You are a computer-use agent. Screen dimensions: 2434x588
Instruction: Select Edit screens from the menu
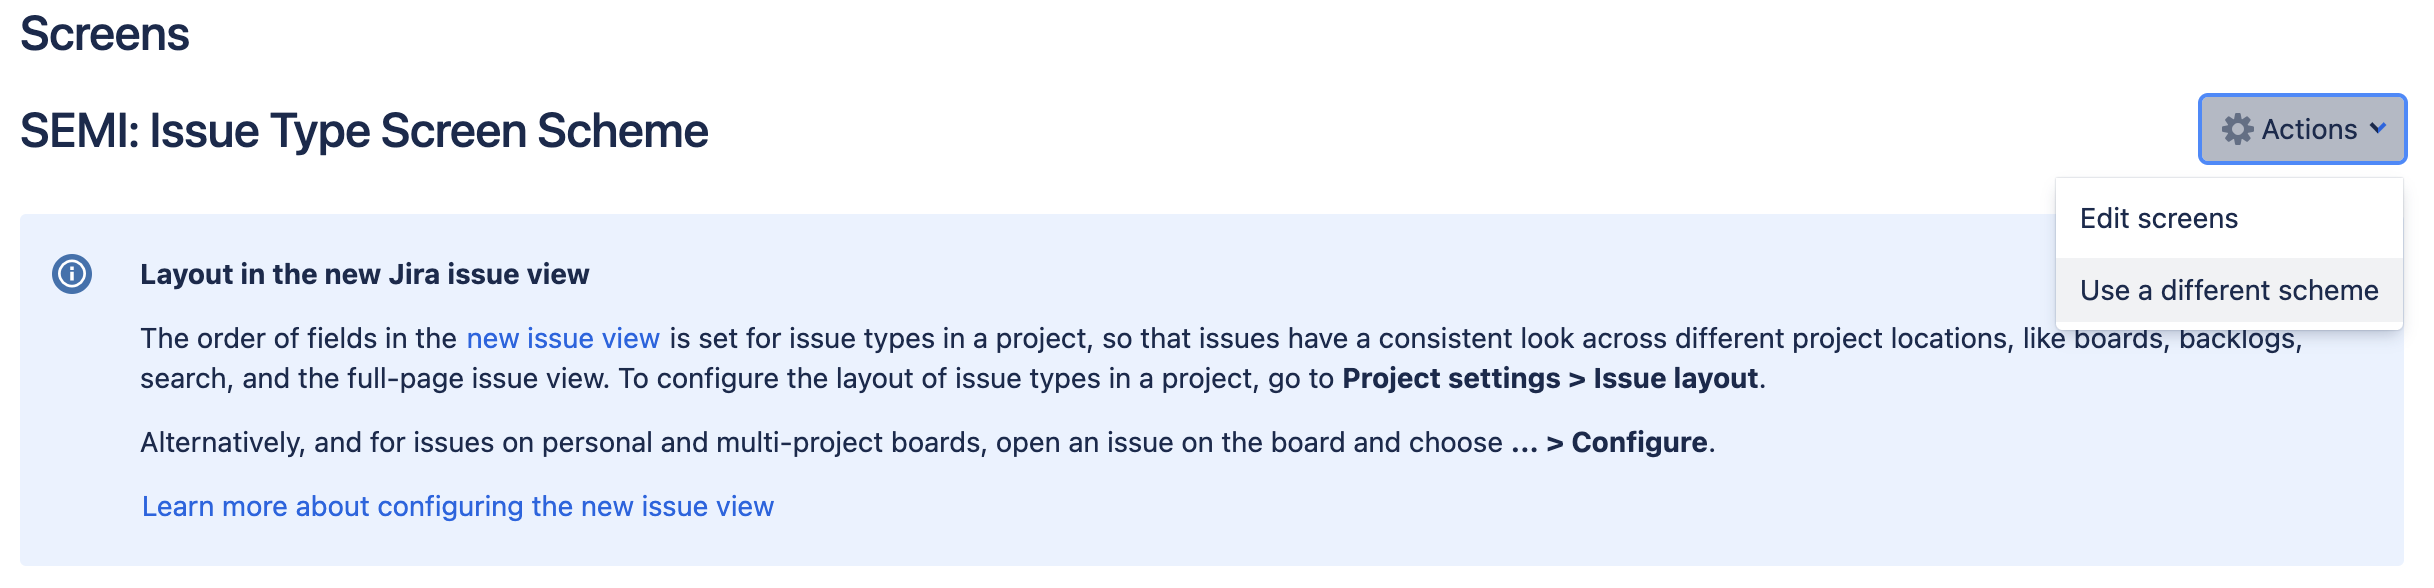[2159, 219]
